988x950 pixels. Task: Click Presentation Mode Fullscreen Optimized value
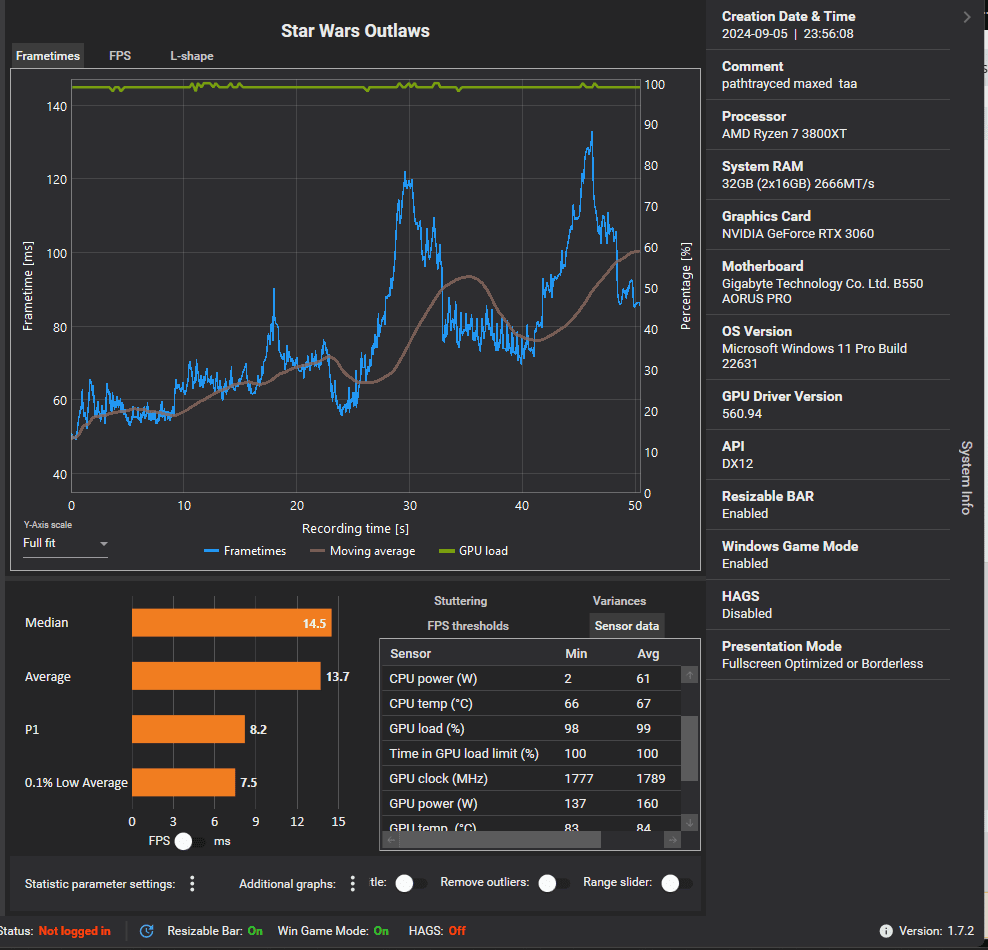coord(822,664)
